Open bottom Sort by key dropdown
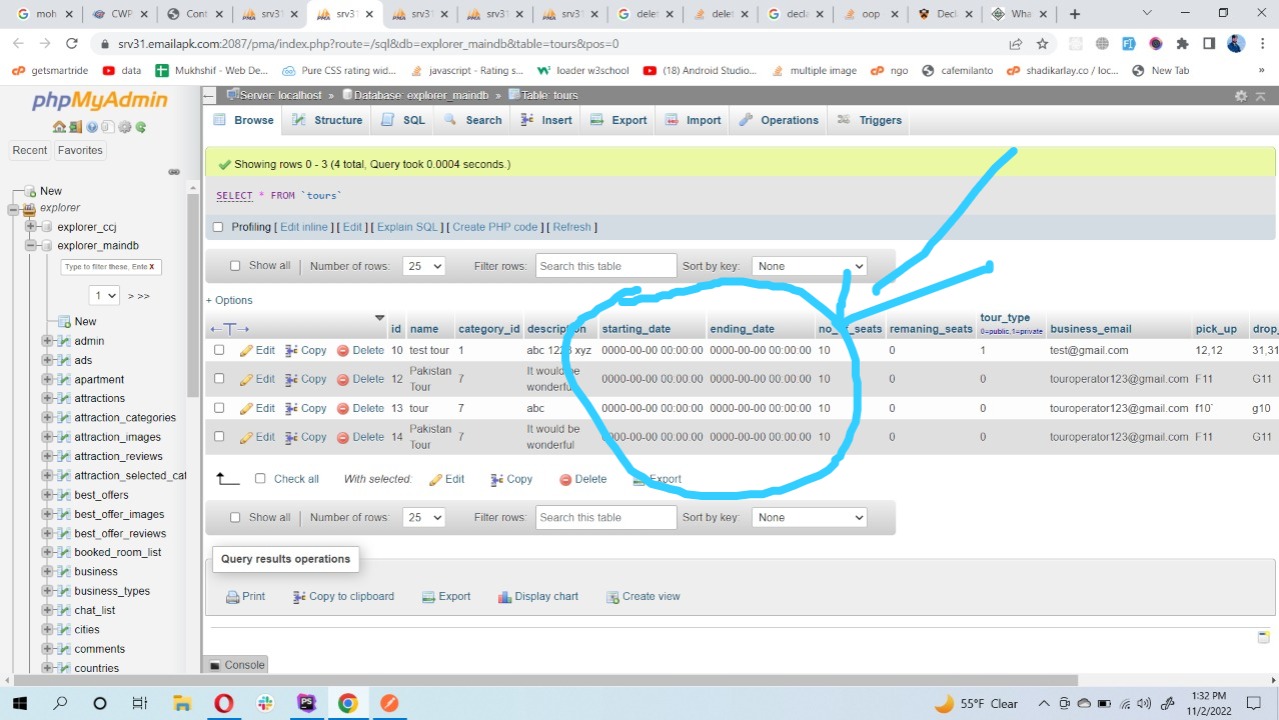 pyautogui.click(x=809, y=518)
